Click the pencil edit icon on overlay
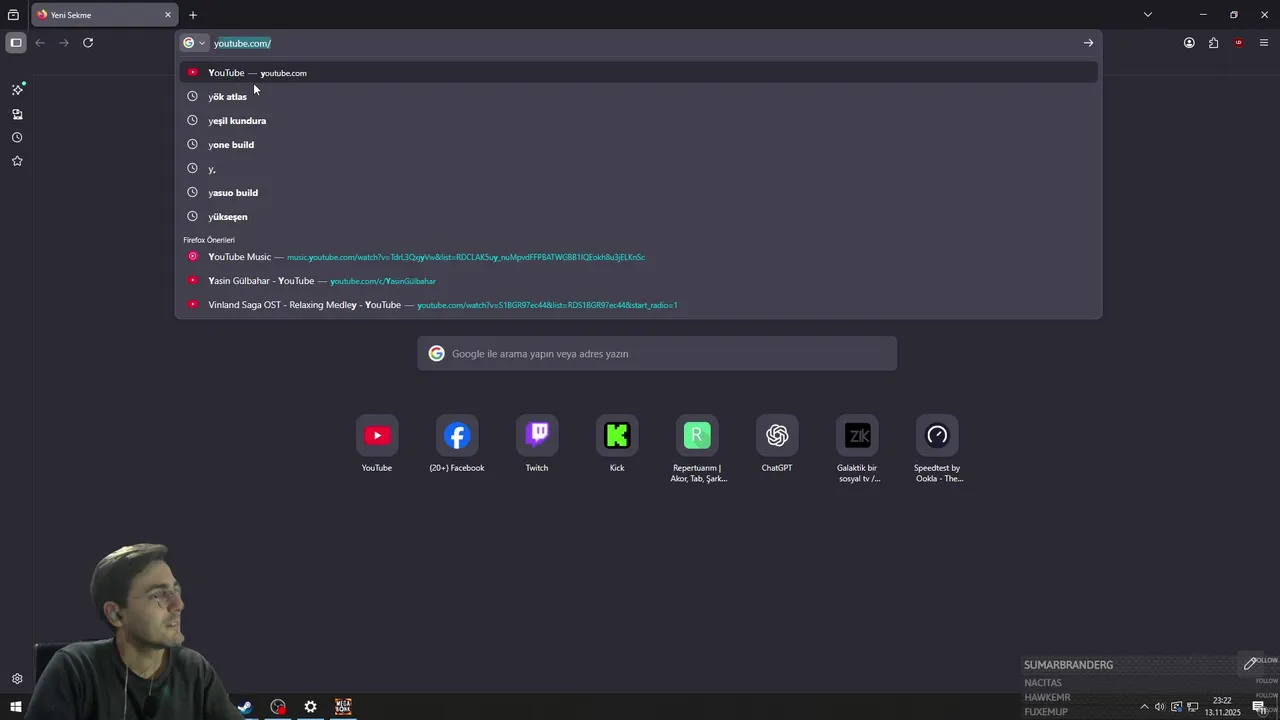The width and height of the screenshot is (1280, 720). pos(1250,664)
